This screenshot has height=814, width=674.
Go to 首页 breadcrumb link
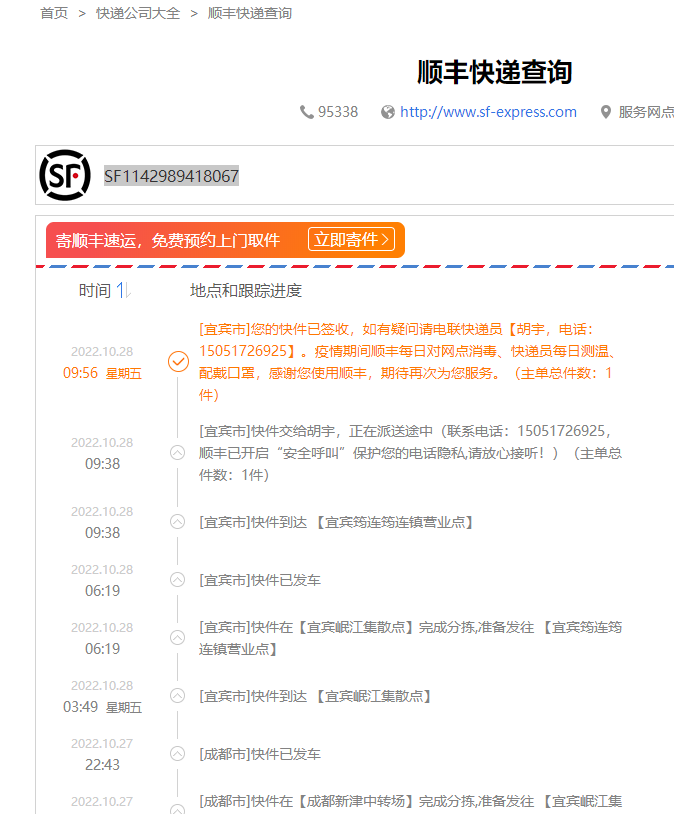pyautogui.click(x=54, y=13)
